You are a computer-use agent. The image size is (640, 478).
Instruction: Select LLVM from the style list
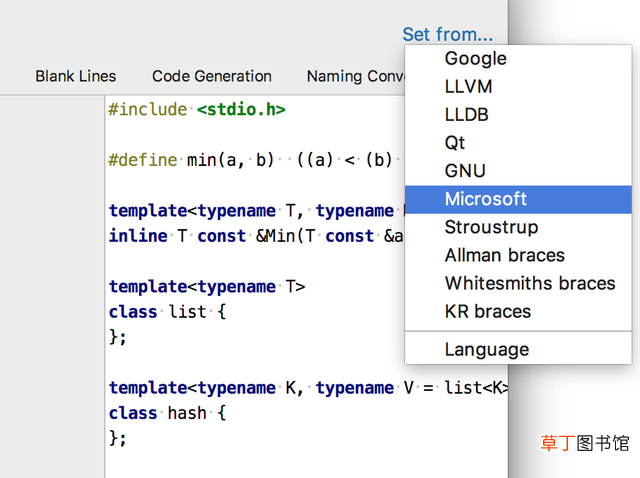[518, 87]
